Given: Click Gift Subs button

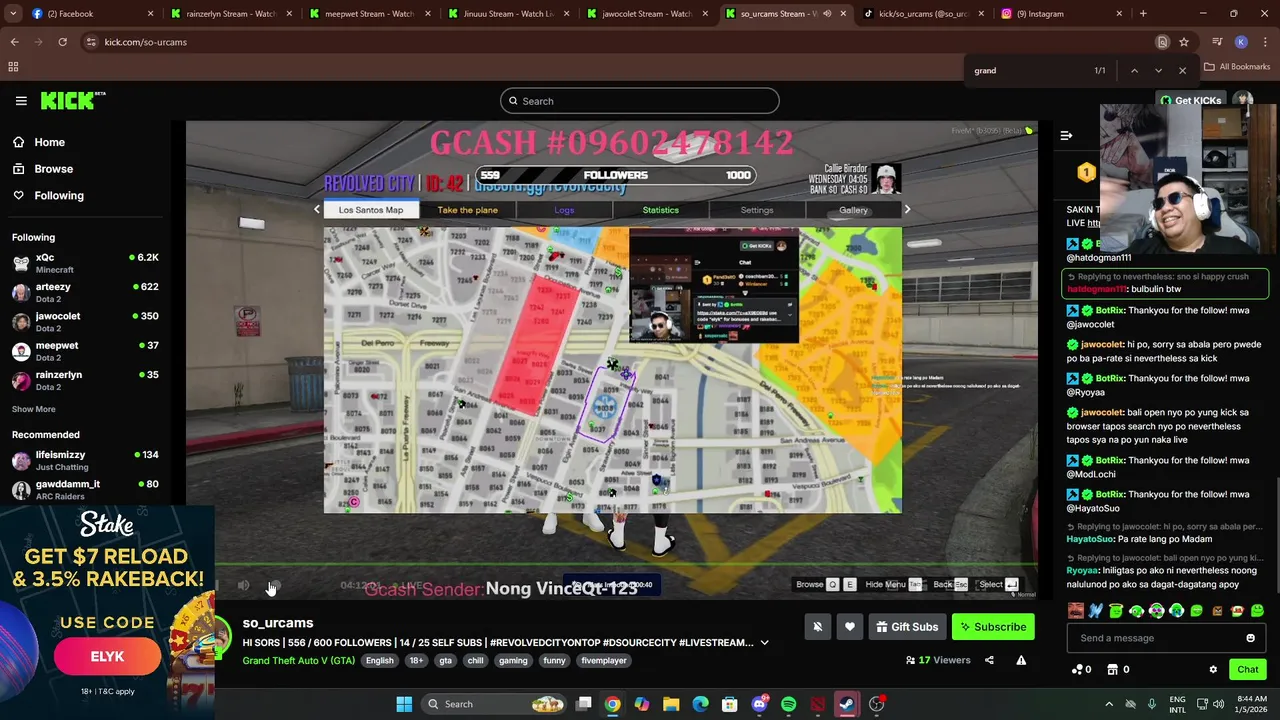Looking at the screenshot, I should [907, 627].
